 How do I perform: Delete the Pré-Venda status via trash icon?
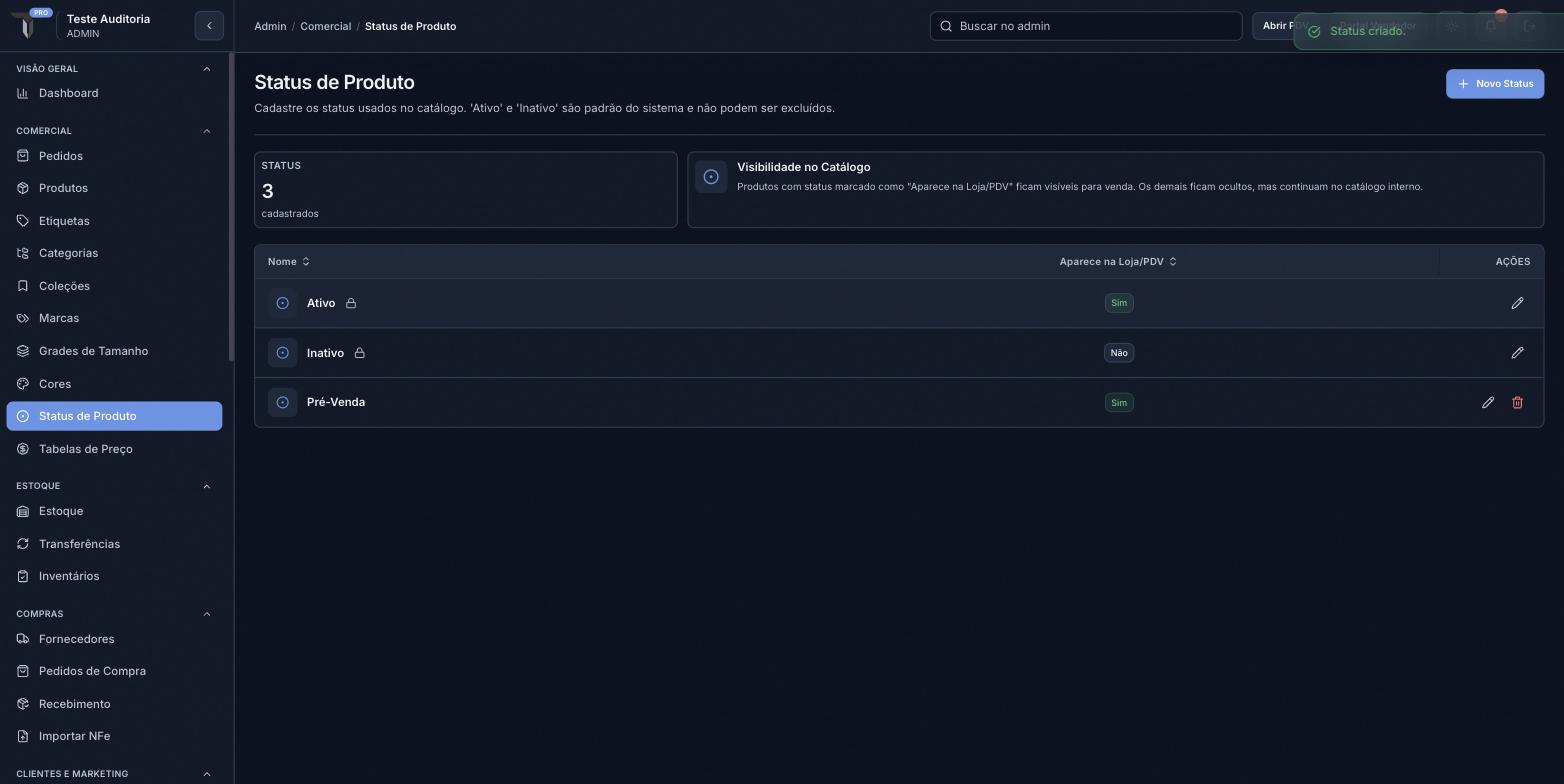(x=1517, y=403)
